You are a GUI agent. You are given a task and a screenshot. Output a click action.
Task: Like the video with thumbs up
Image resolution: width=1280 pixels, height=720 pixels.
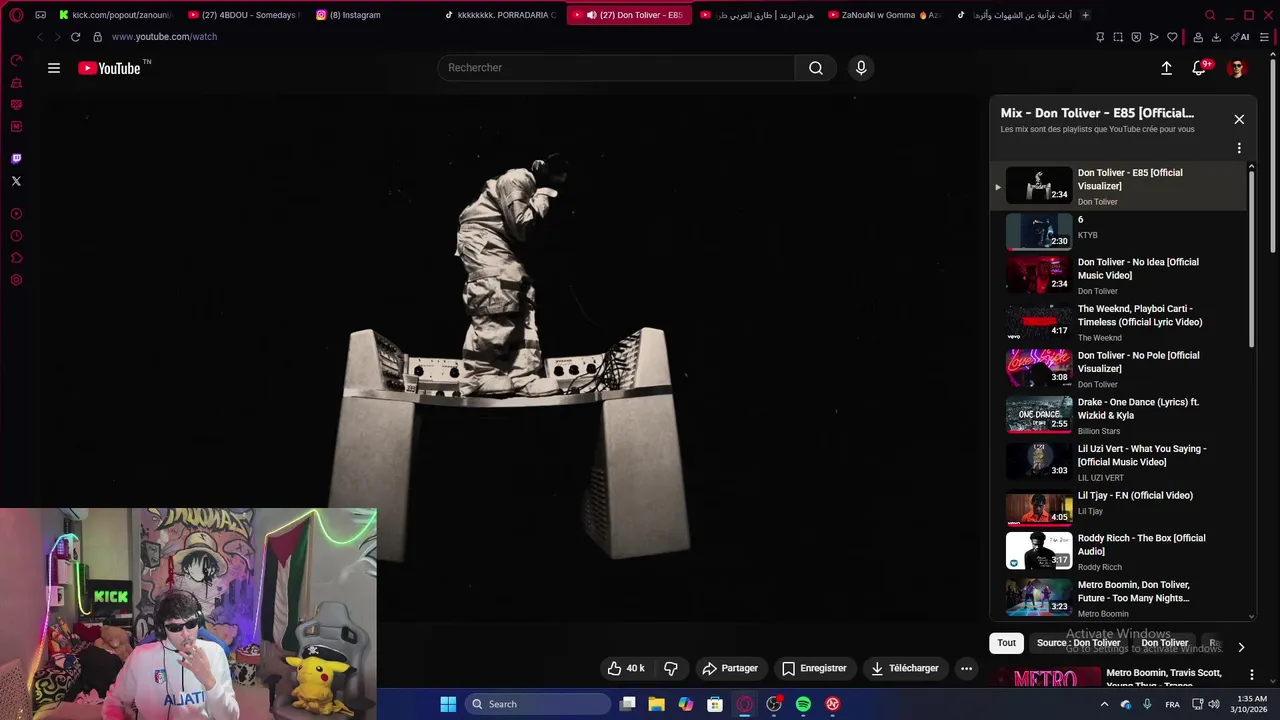pyautogui.click(x=626, y=668)
